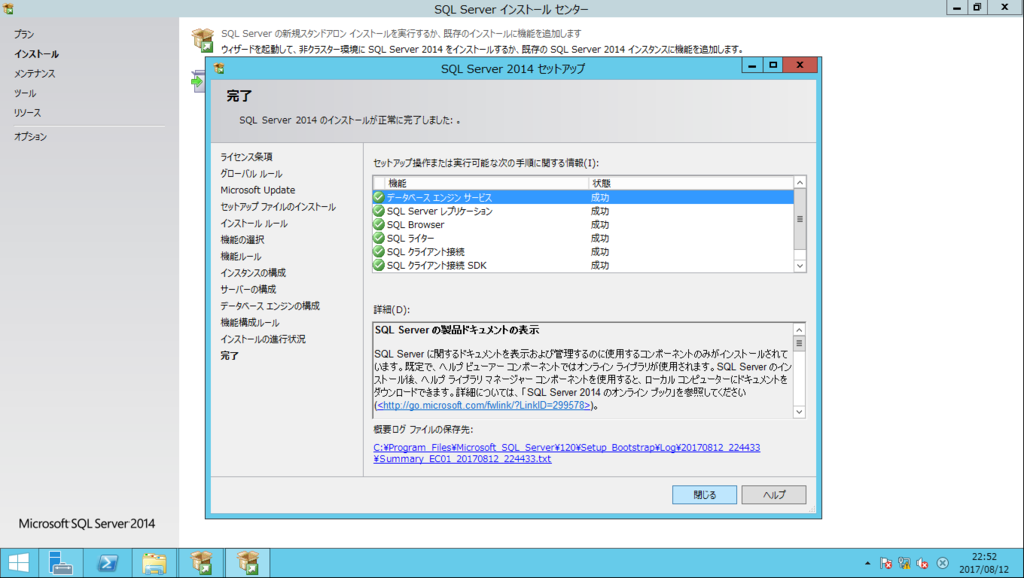
Task: Select the SQL クライアント接続 row
Action: coord(583,251)
